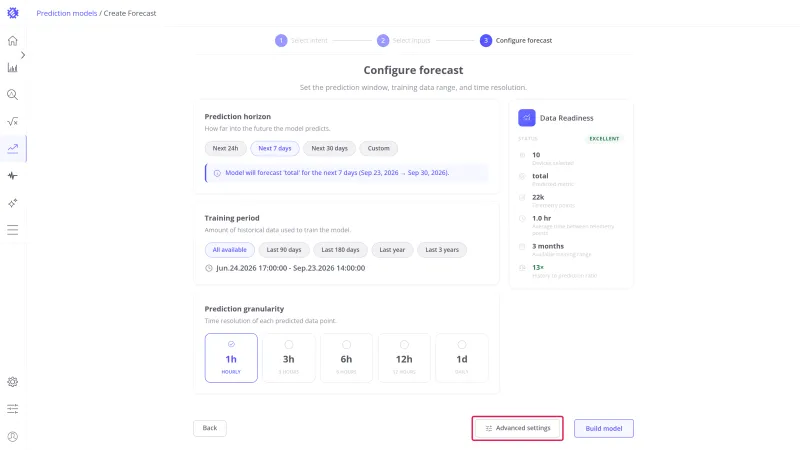Go to step 2 Select inputs
The image size is (800, 450).
[x=404, y=40]
